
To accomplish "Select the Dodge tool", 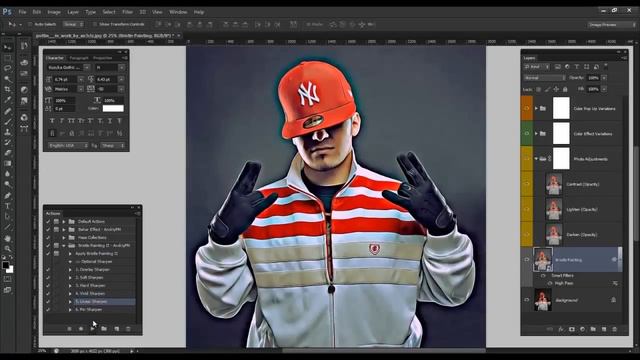I will [7, 185].
